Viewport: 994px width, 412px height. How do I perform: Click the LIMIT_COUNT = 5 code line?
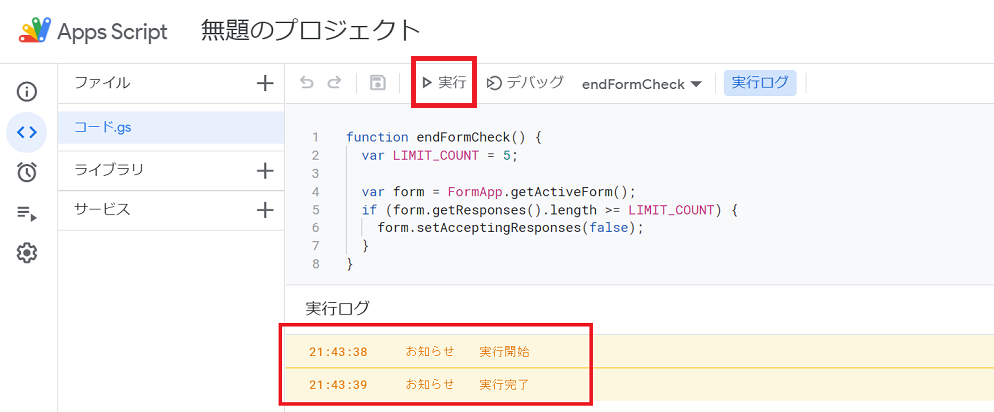(x=440, y=155)
